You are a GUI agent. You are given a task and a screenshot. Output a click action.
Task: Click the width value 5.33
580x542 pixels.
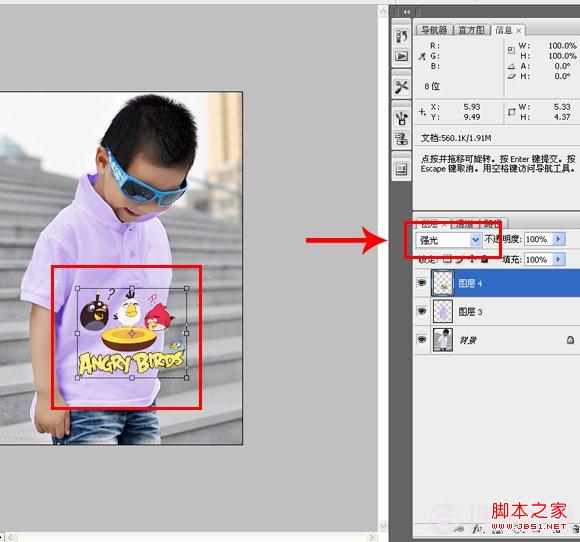(562, 107)
